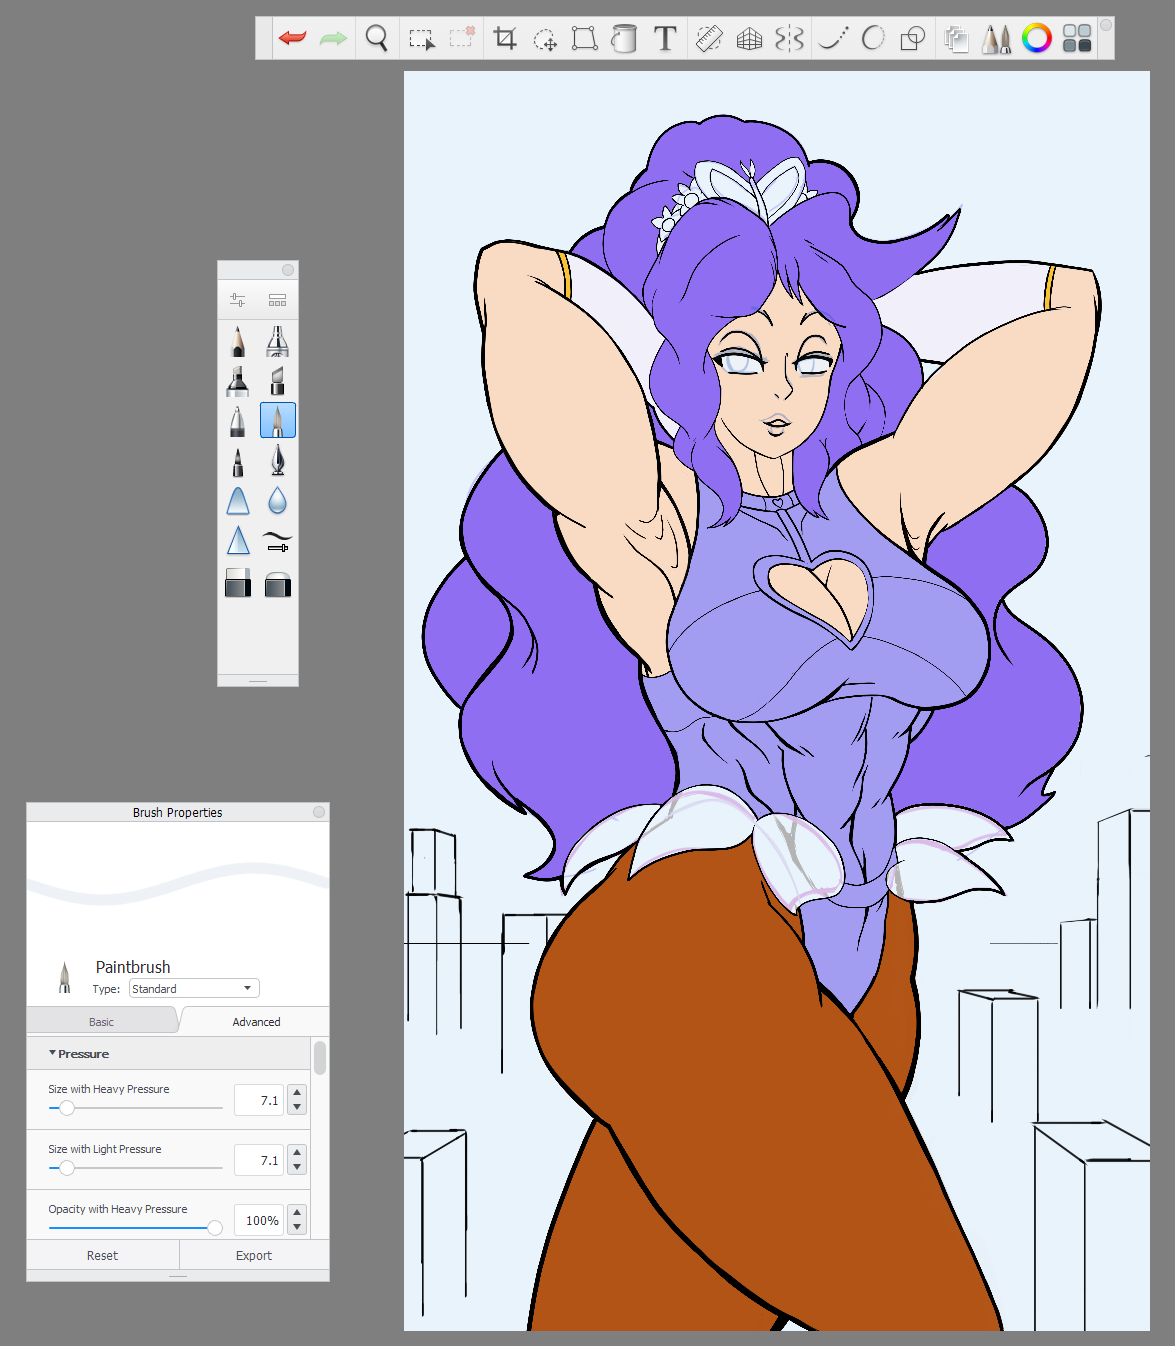Screen dimensions: 1175x1346
Task: Open Brush Library from brush palette header
Action: [x=278, y=300]
